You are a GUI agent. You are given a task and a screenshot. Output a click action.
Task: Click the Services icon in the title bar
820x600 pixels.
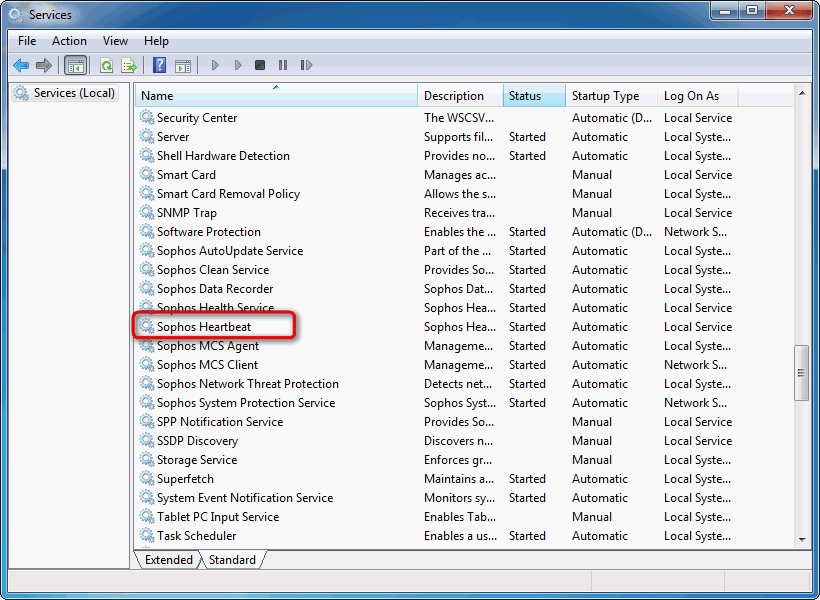[16, 15]
